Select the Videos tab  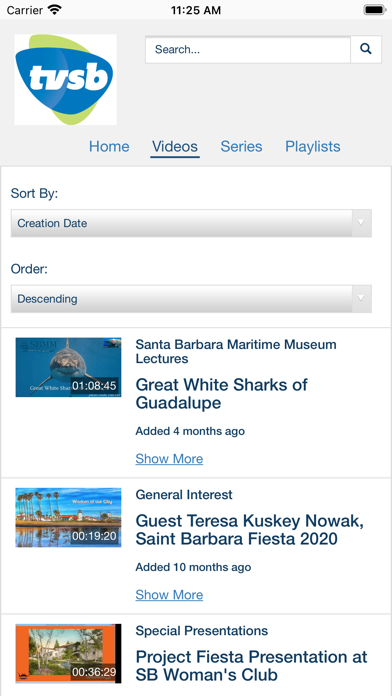175,146
